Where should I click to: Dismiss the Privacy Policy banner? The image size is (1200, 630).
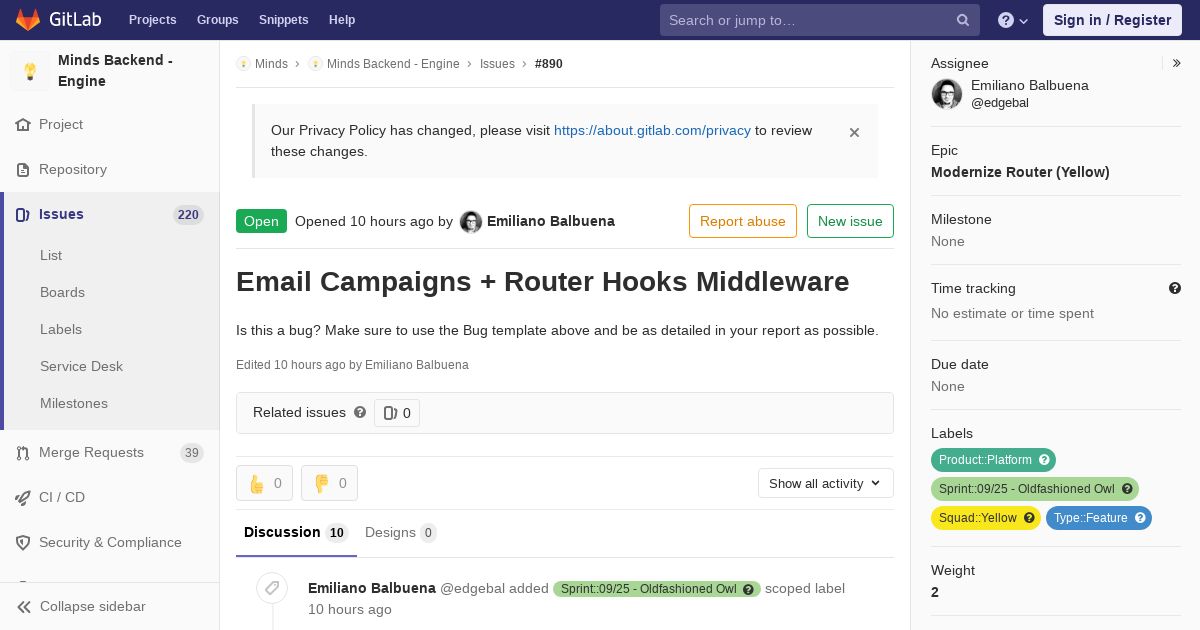854,132
